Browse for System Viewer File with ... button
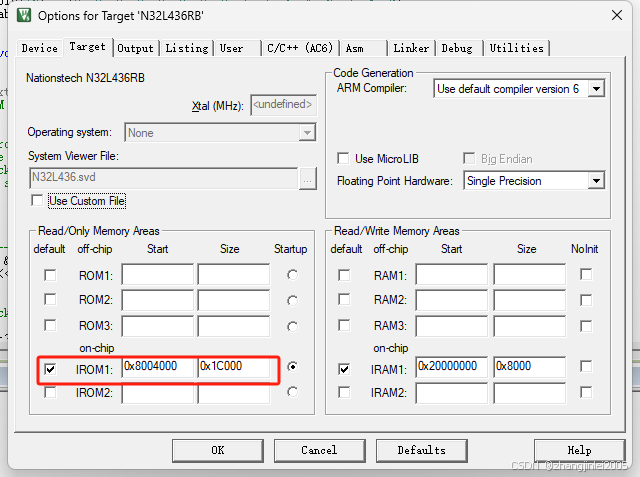The image size is (640, 477). (x=308, y=178)
